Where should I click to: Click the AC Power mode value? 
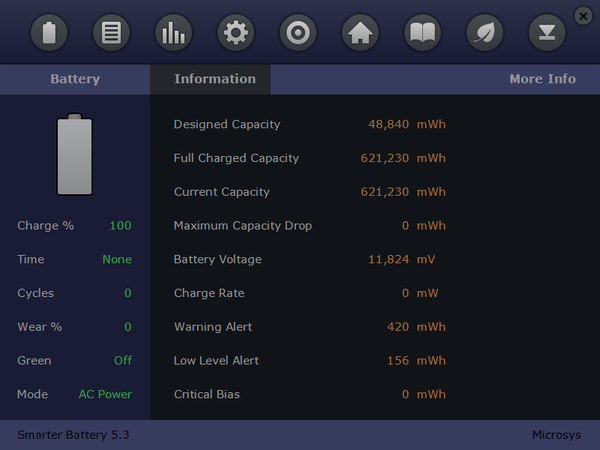(105, 394)
